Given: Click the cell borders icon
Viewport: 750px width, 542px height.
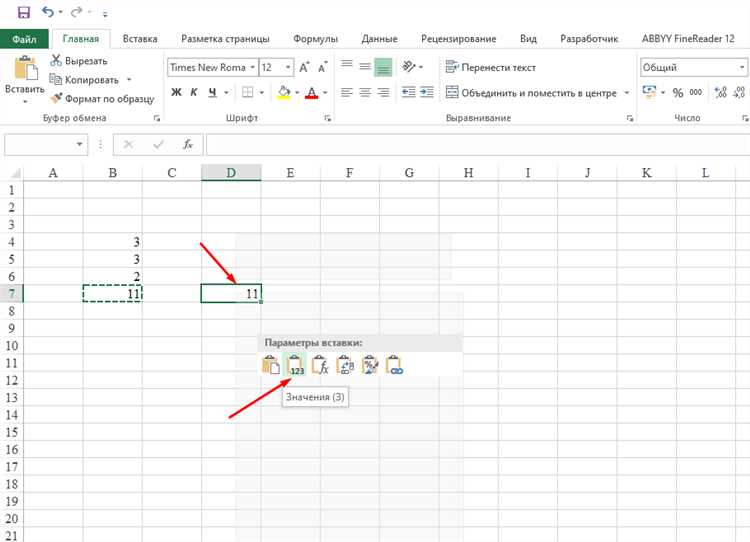Looking at the screenshot, I should (248, 92).
